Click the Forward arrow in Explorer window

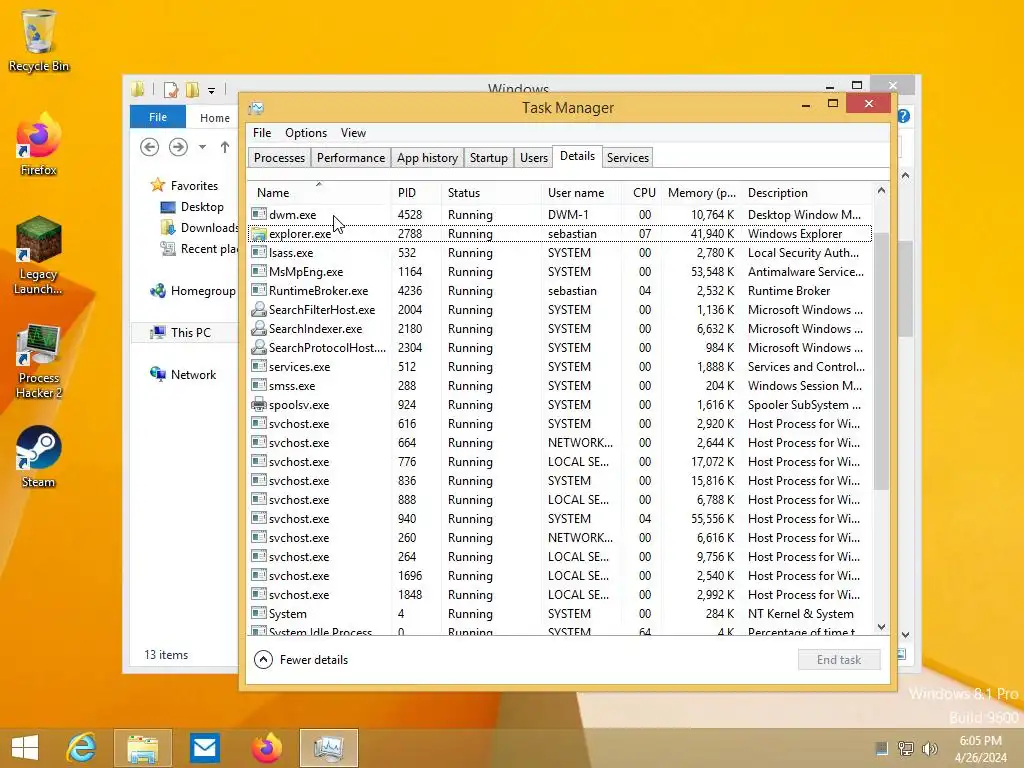point(178,147)
